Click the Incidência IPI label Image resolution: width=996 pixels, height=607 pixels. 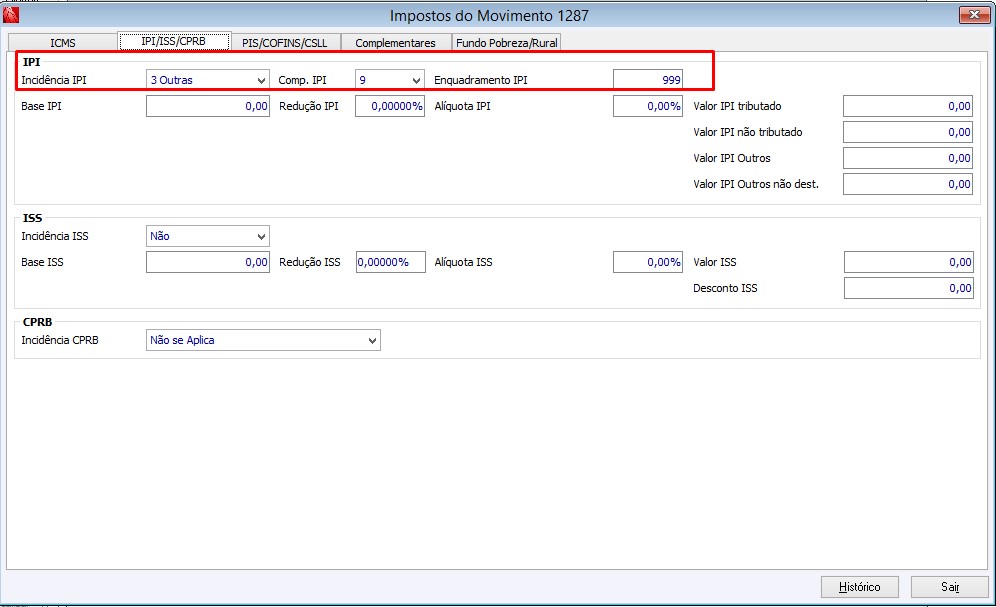point(53,80)
